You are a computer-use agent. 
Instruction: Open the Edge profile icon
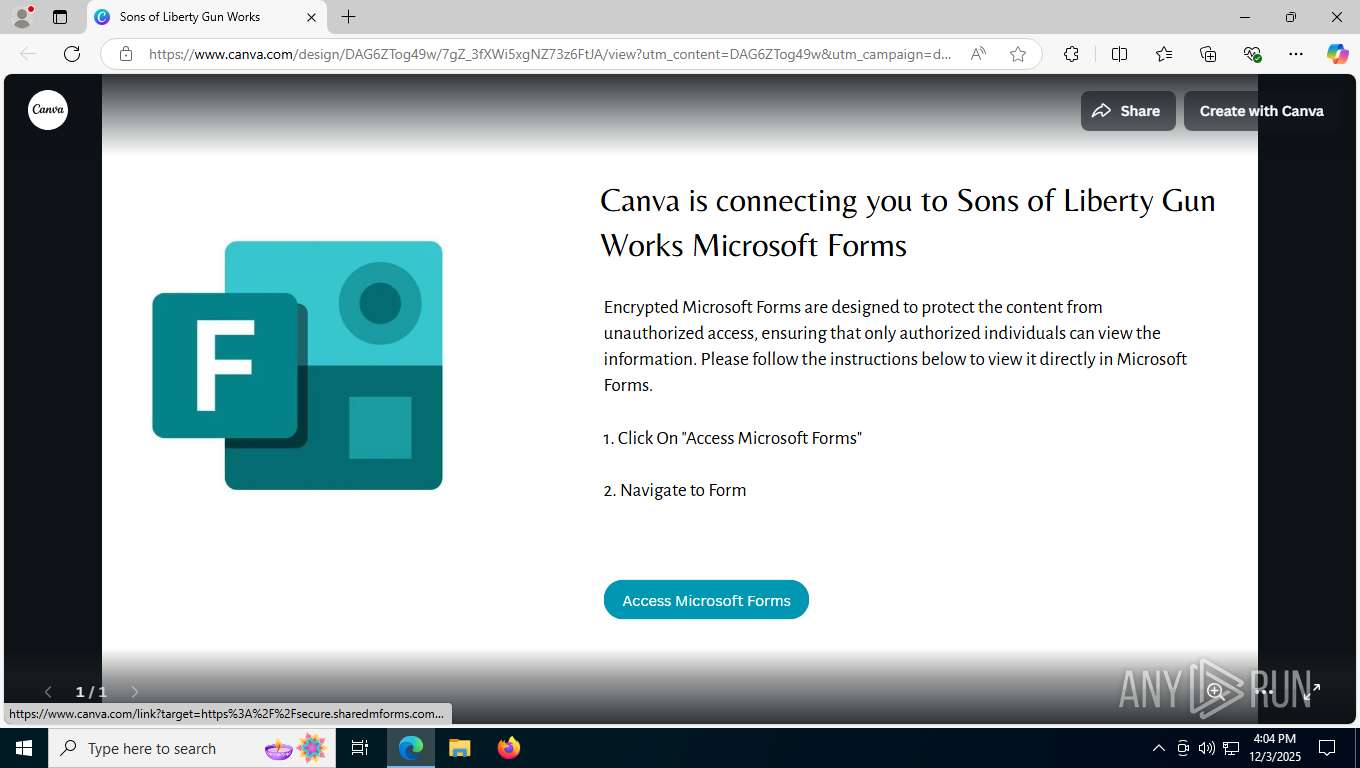[x=22, y=17]
